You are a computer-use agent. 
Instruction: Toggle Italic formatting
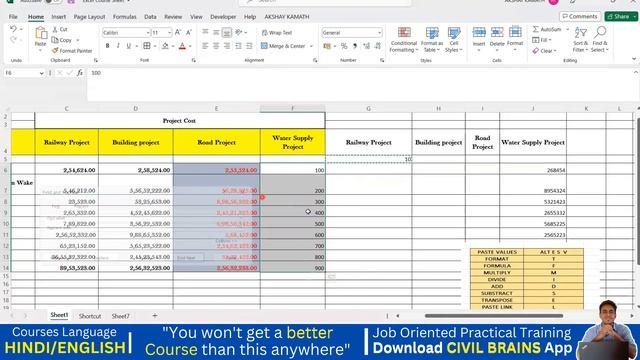pyautogui.click(x=118, y=46)
